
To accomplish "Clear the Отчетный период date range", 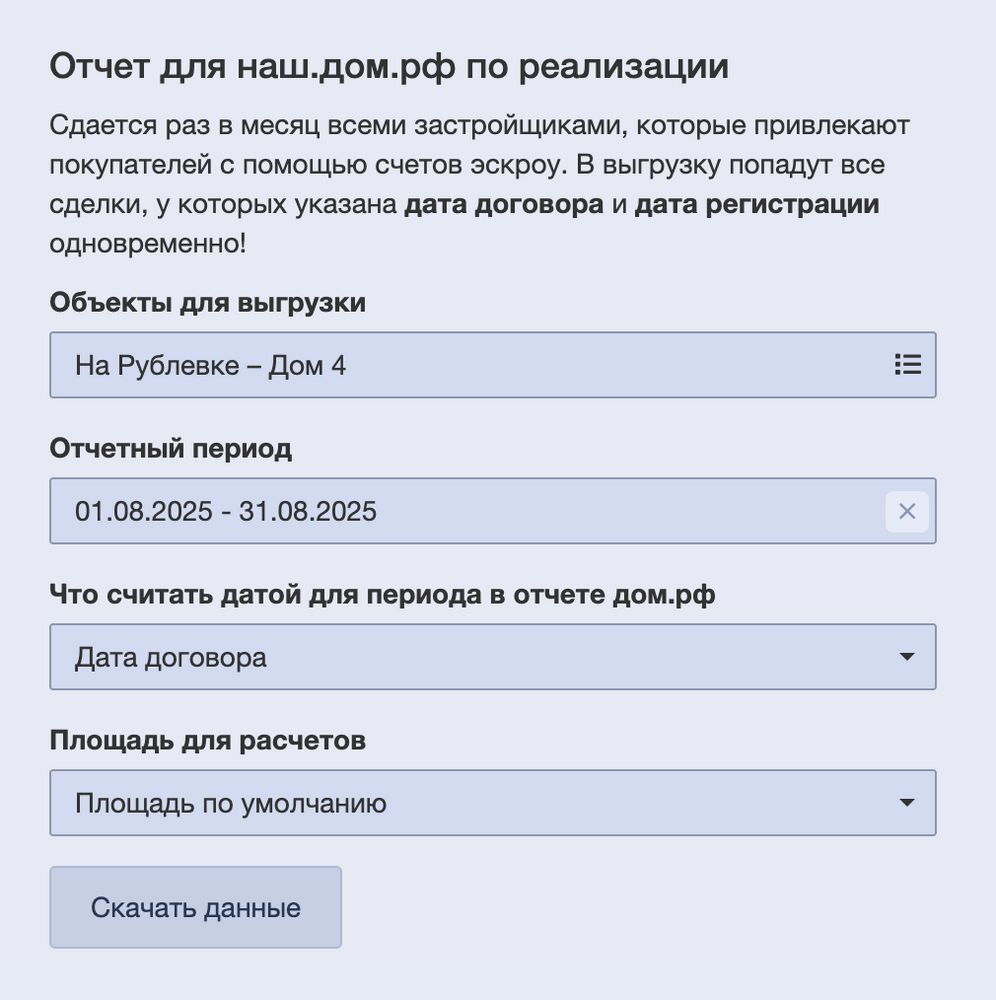I will [x=907, y=512].
